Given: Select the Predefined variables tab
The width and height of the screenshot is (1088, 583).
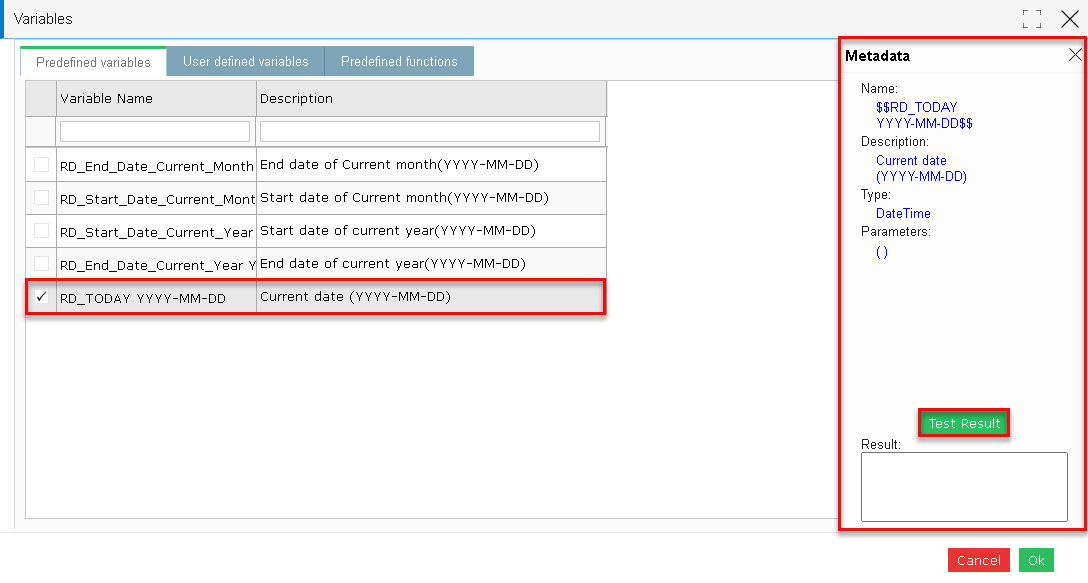Looking at the screenshot, I should [93, 62].
